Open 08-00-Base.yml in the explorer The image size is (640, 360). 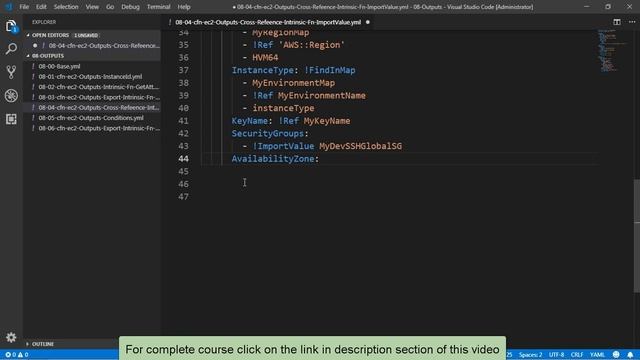point(59,66)
